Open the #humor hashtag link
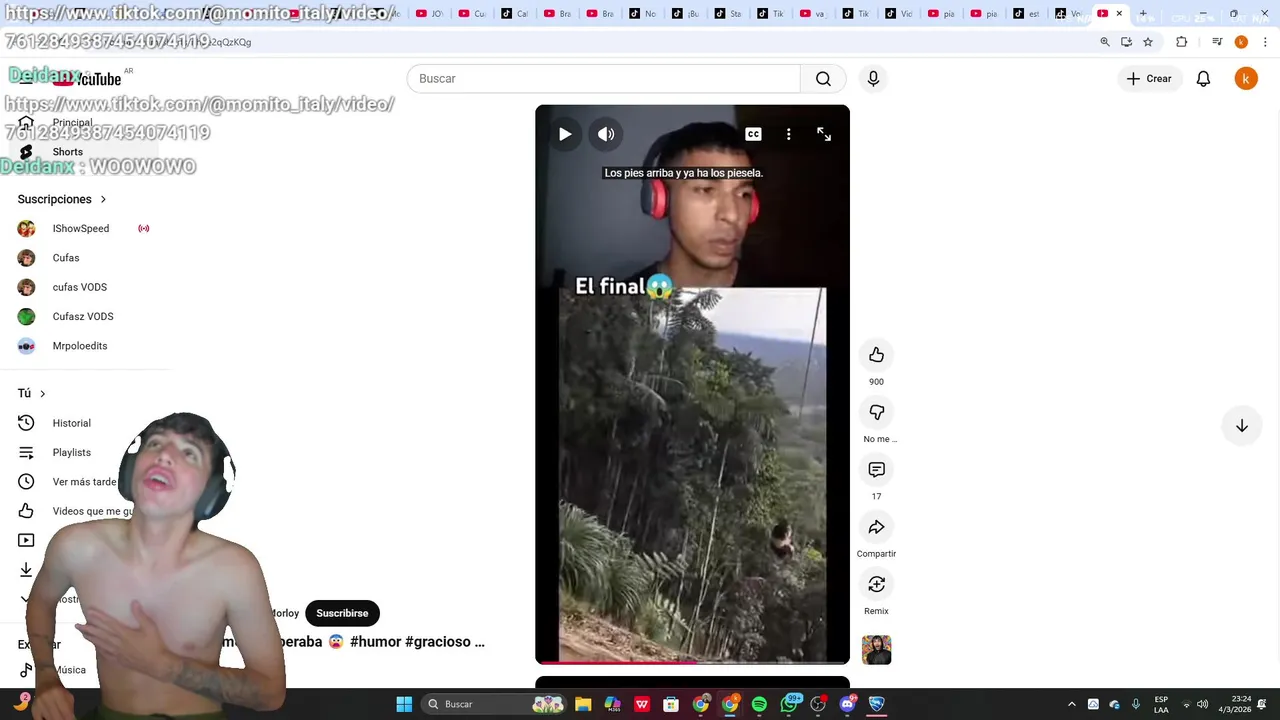The height and width of the screenshot is (720, 1280). [x=375, y=642]
